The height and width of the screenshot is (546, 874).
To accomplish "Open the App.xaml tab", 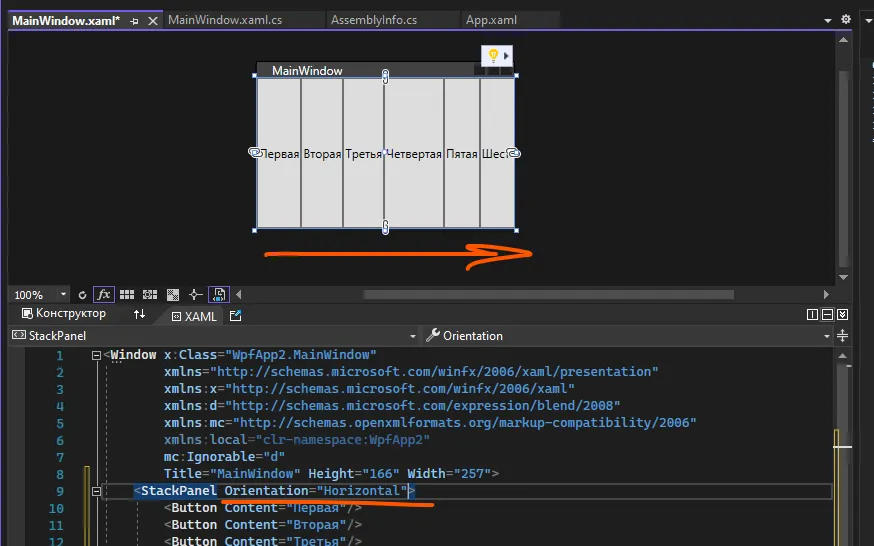I will (491, 20).
